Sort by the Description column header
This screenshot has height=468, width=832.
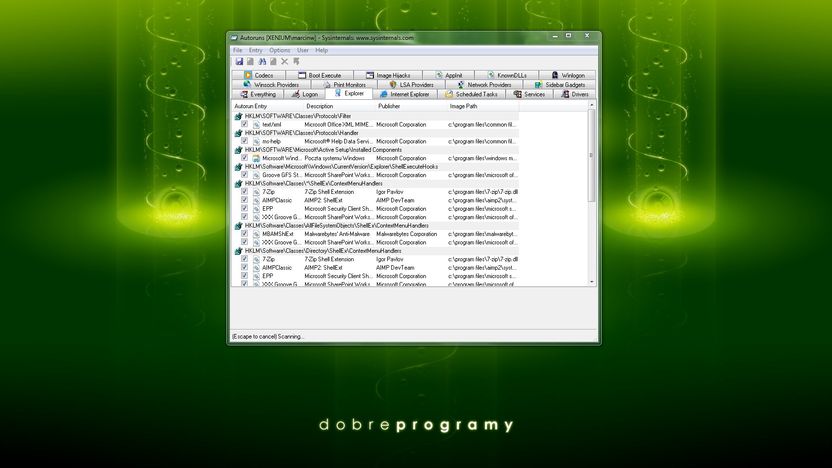click(x=340, y=107)
